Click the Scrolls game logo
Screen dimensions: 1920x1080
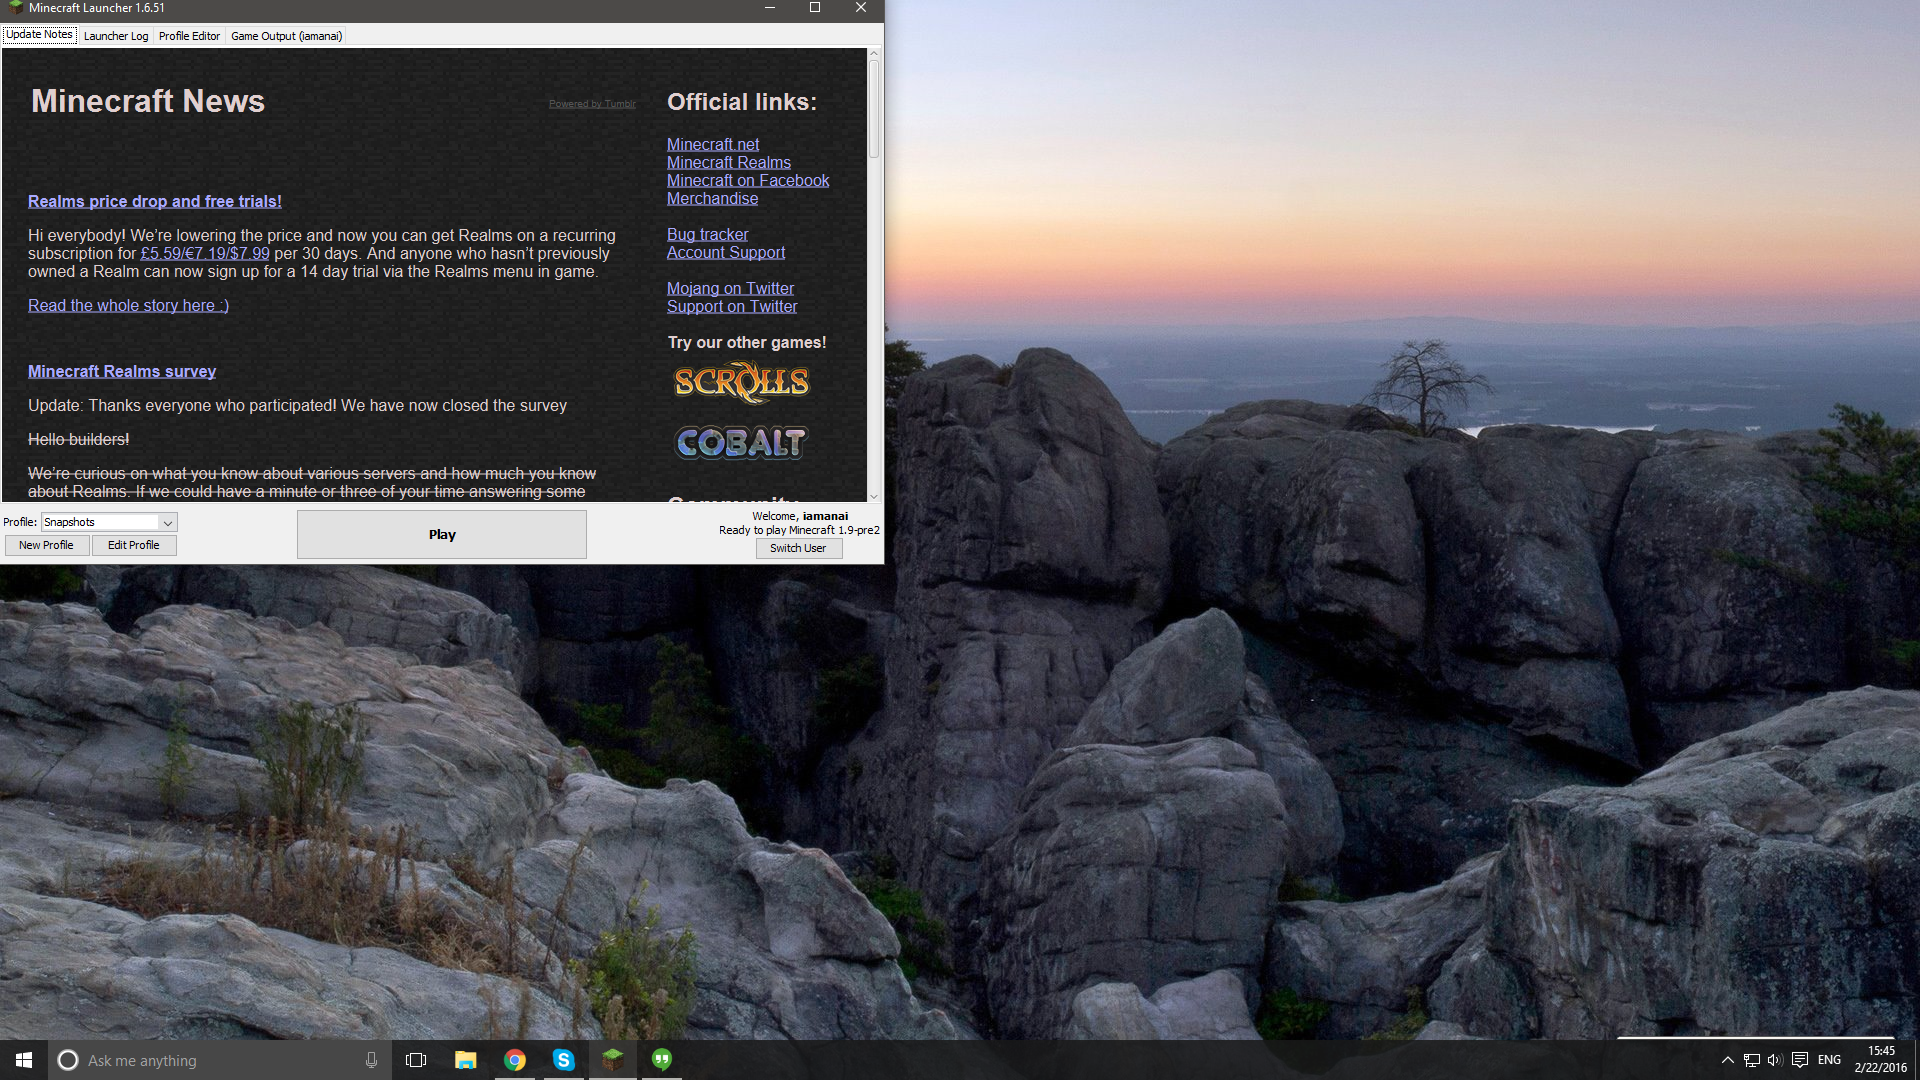coord(741,382)
